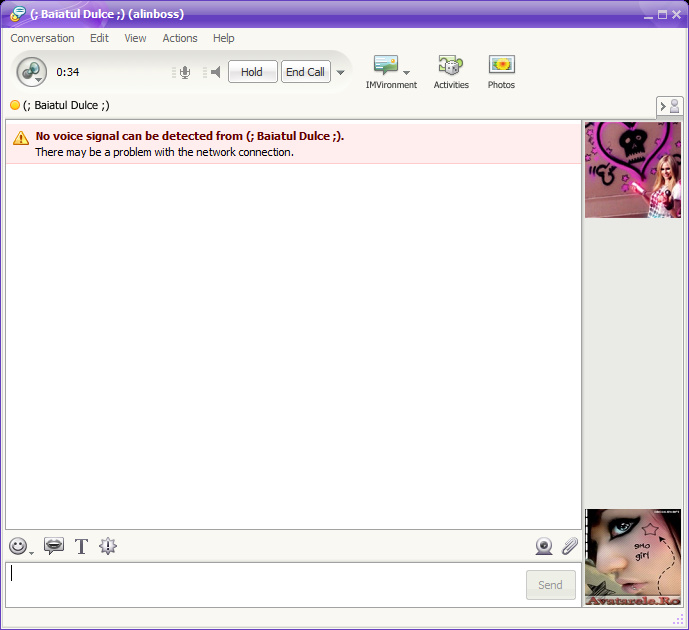This screenshot has height=630, width=689.
Task: Adjust microphone level bars
Action: pyautogui.click(x=174, y=72)
